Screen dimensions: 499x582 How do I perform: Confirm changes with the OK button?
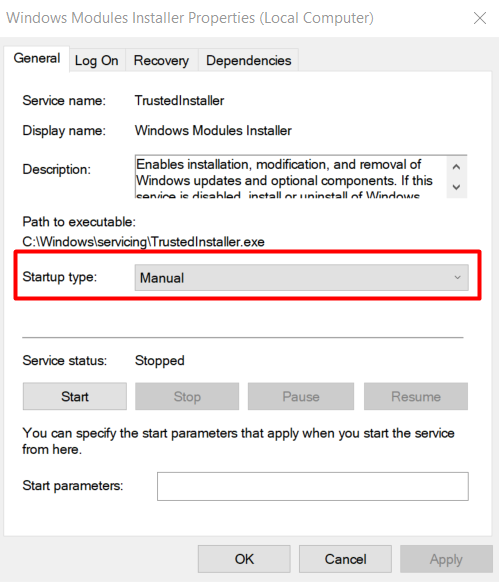coord(244,559)
